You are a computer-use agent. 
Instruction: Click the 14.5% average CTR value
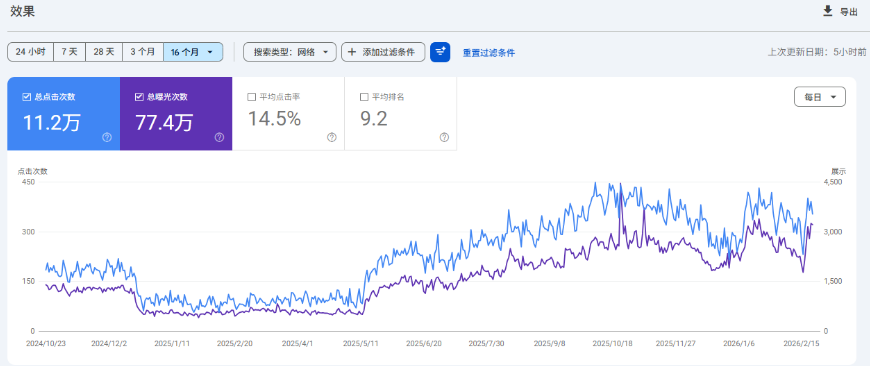point(274,119)
